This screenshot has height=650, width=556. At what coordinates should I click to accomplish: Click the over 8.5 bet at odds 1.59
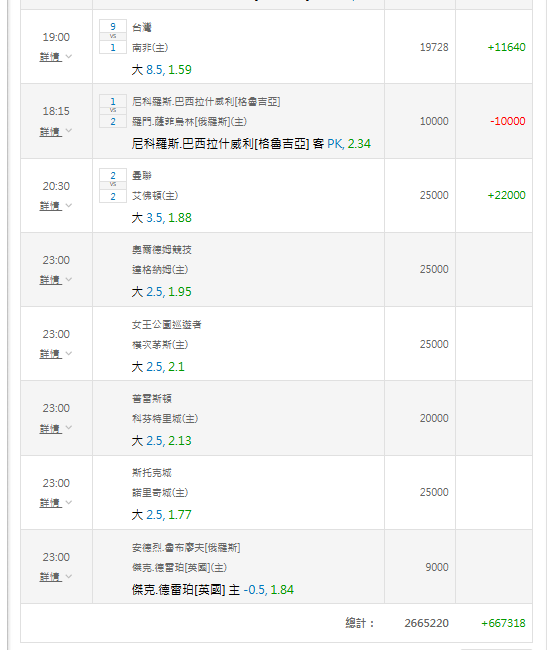161,70
